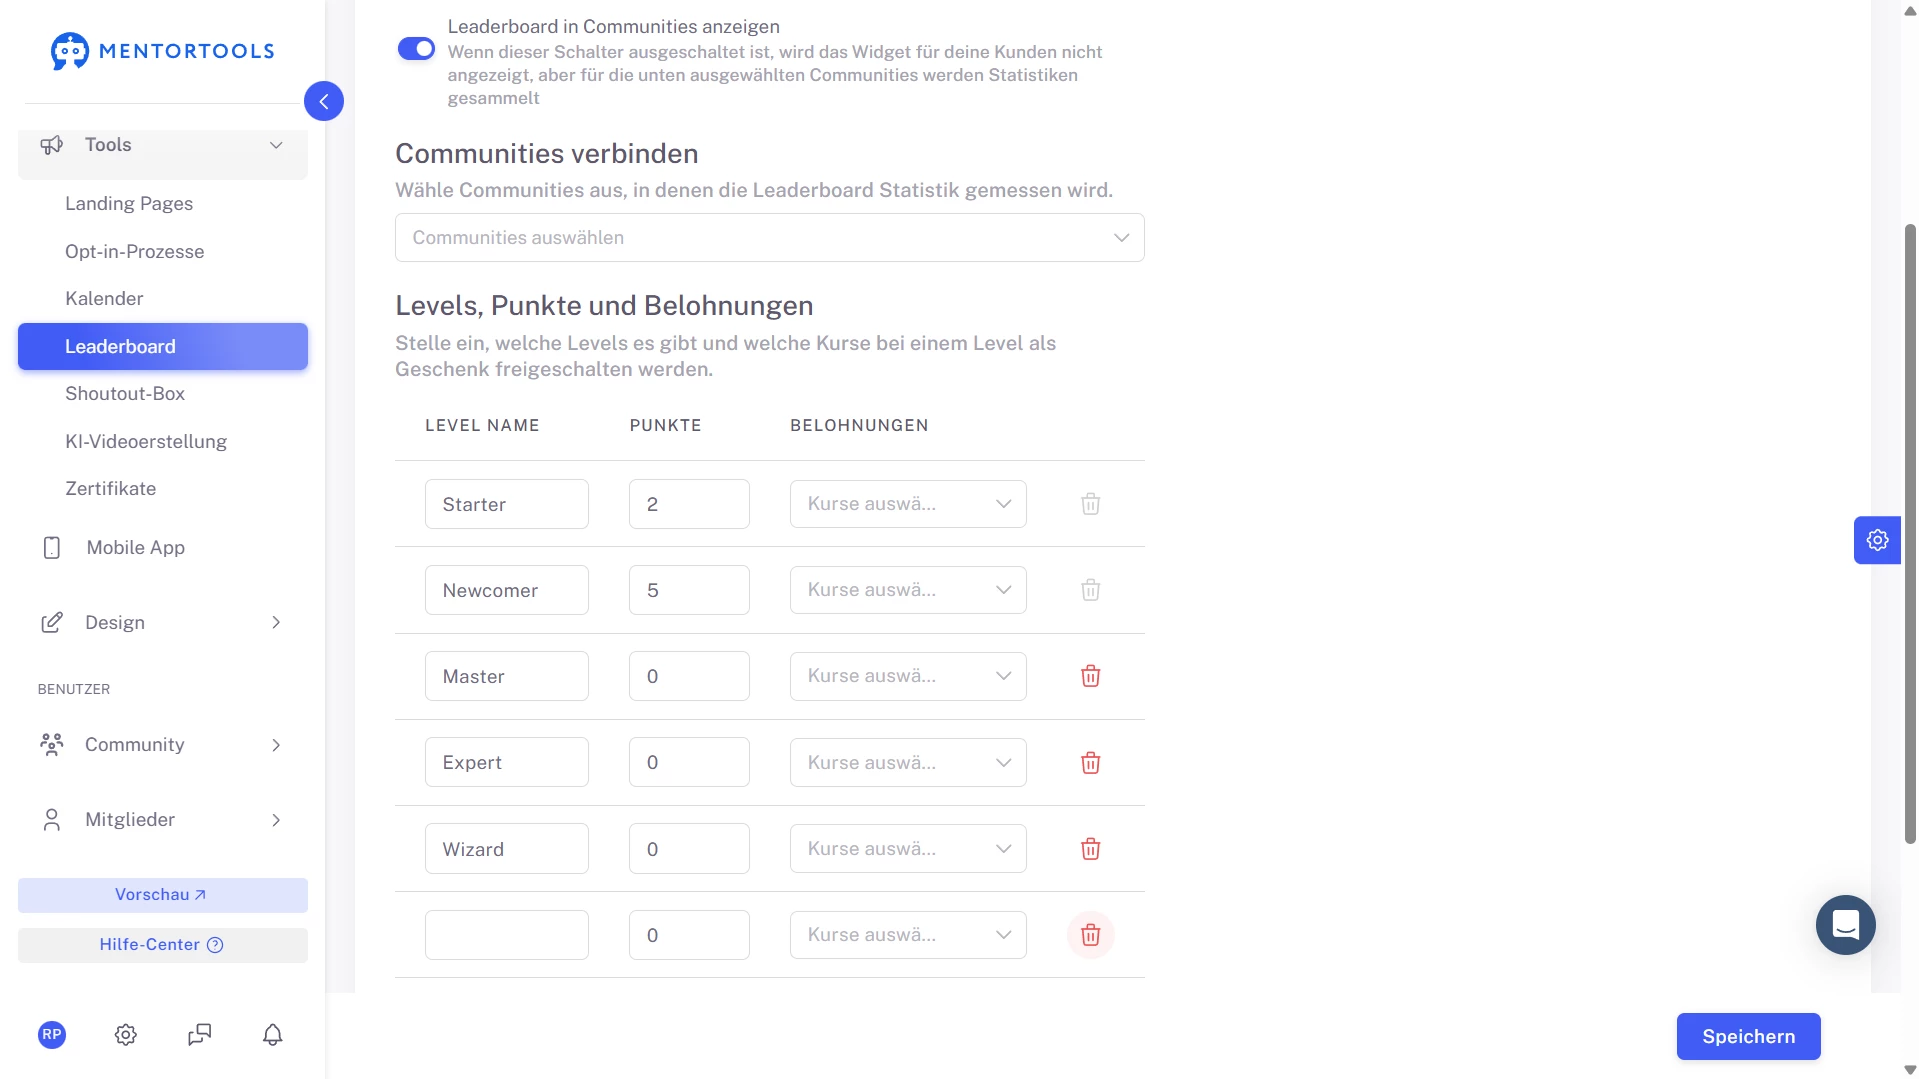Open Kurse dropdown for Starter level
Screen dimensions: 1919x1079
(907, 504)
